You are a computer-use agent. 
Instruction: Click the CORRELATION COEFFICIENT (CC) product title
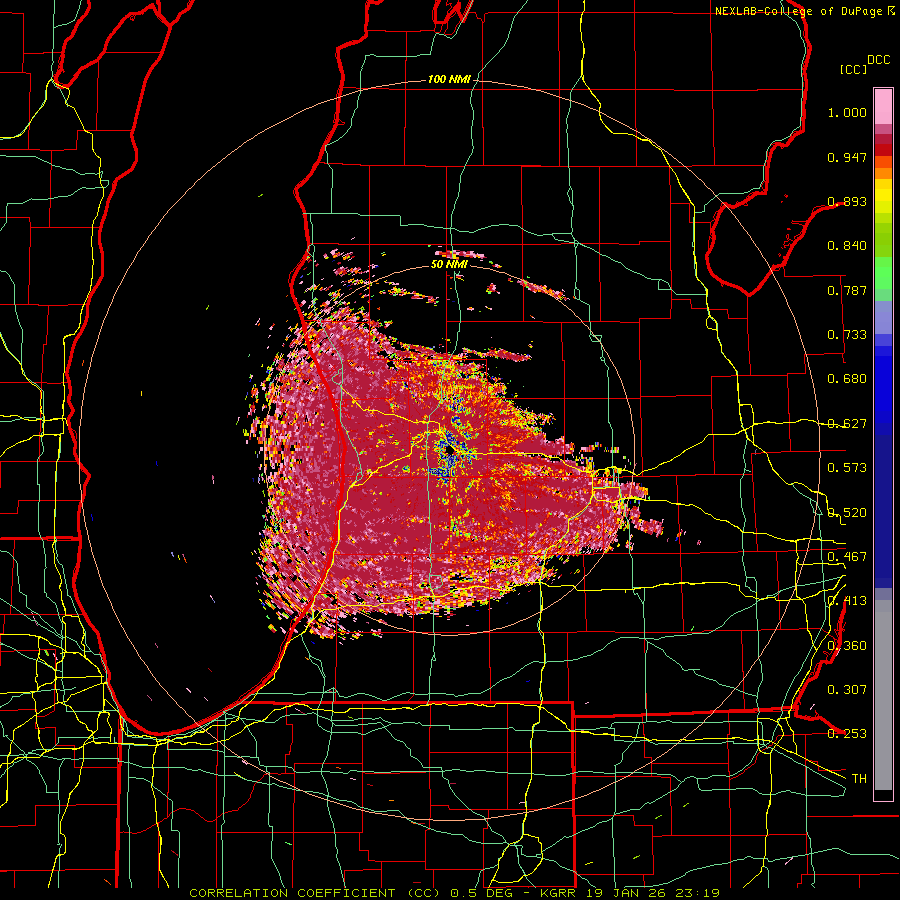coord(315,893)
